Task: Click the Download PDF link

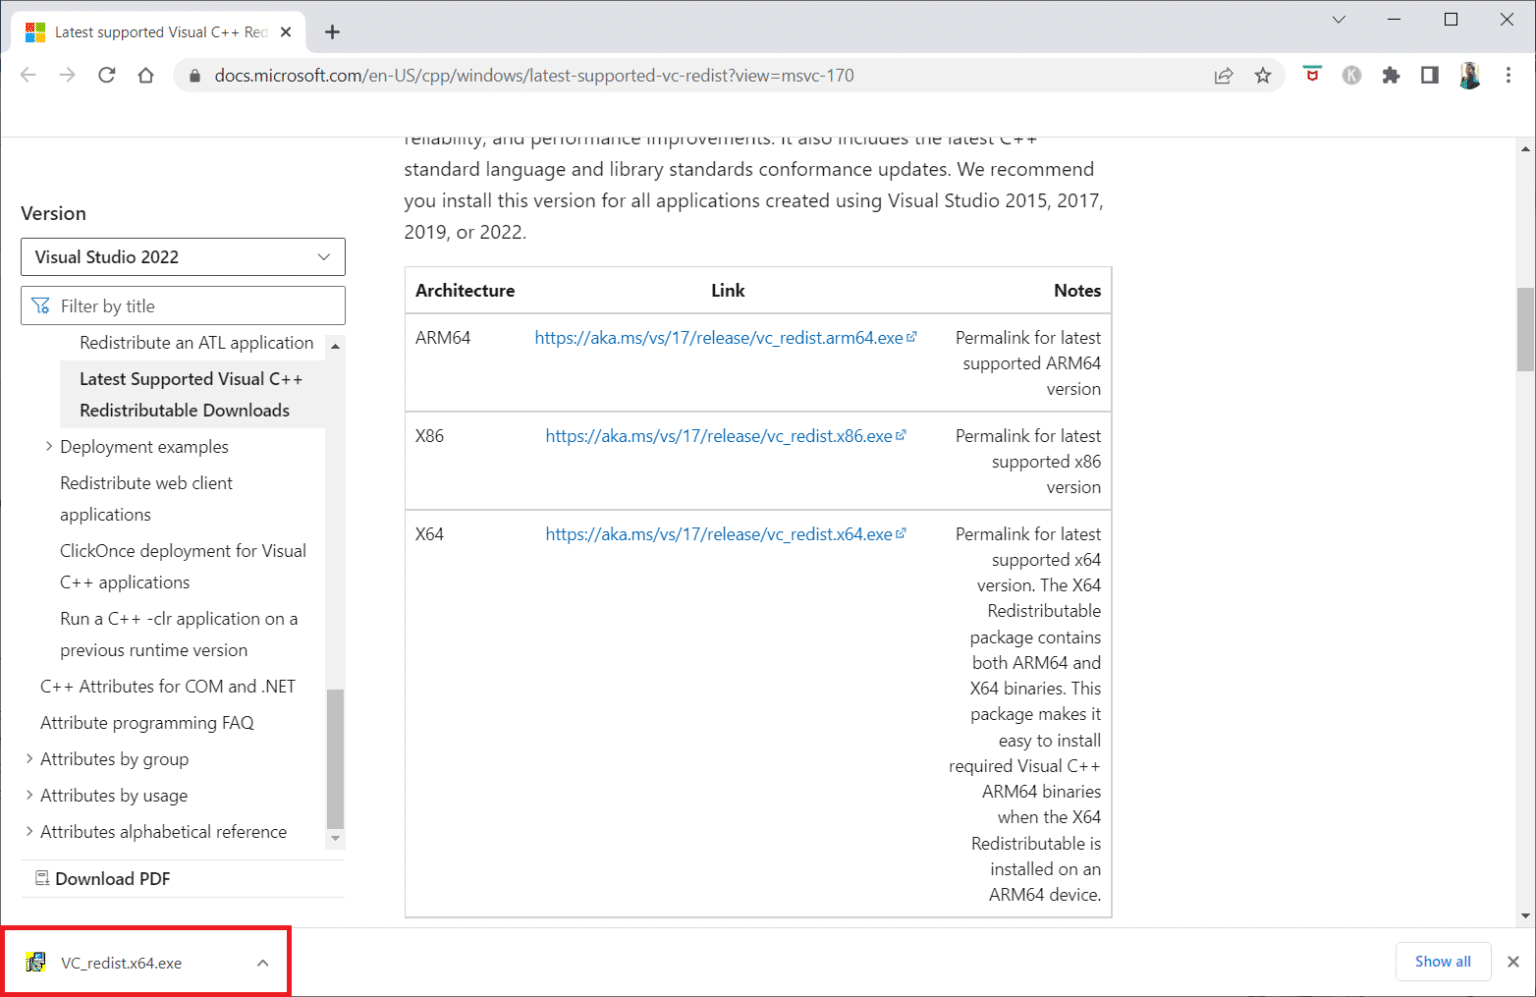Action: point(112,878)
